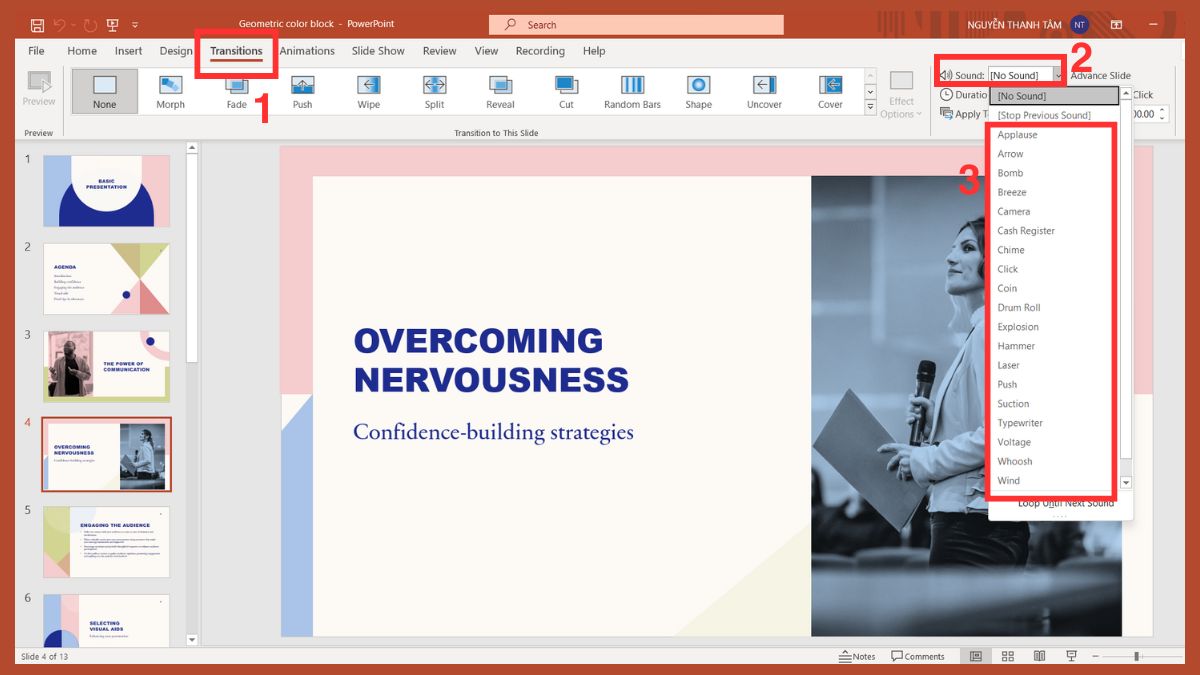The image size is (1200, 675).
Task: Select the Drum Roll sound
Action: pyautogui.click(x=1018, y=307)
